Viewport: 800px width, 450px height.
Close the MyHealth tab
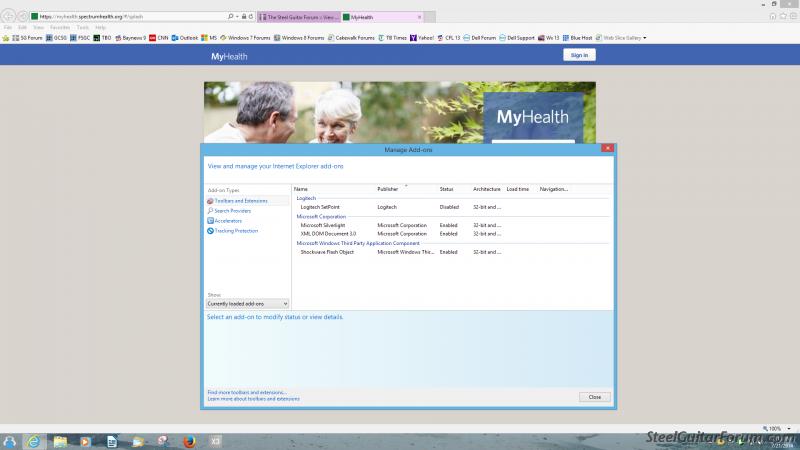(419, 17)
